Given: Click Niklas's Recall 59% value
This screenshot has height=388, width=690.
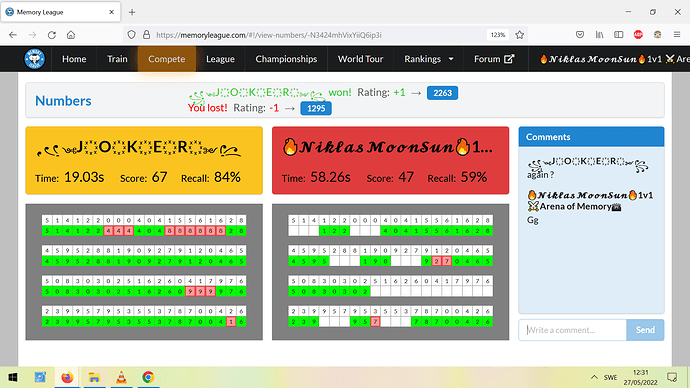Looking at the screenshot, I should pos(474,177).
